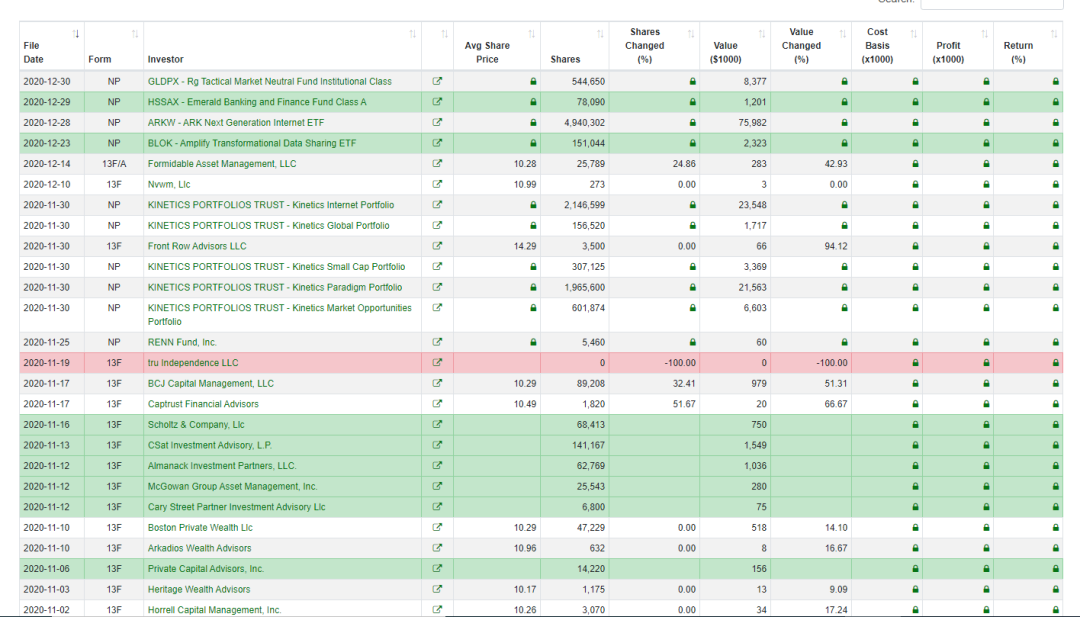Open external link icon for CSat Investment Advisory
Viewport: 1080px width, 617px height.
(437, 446)
